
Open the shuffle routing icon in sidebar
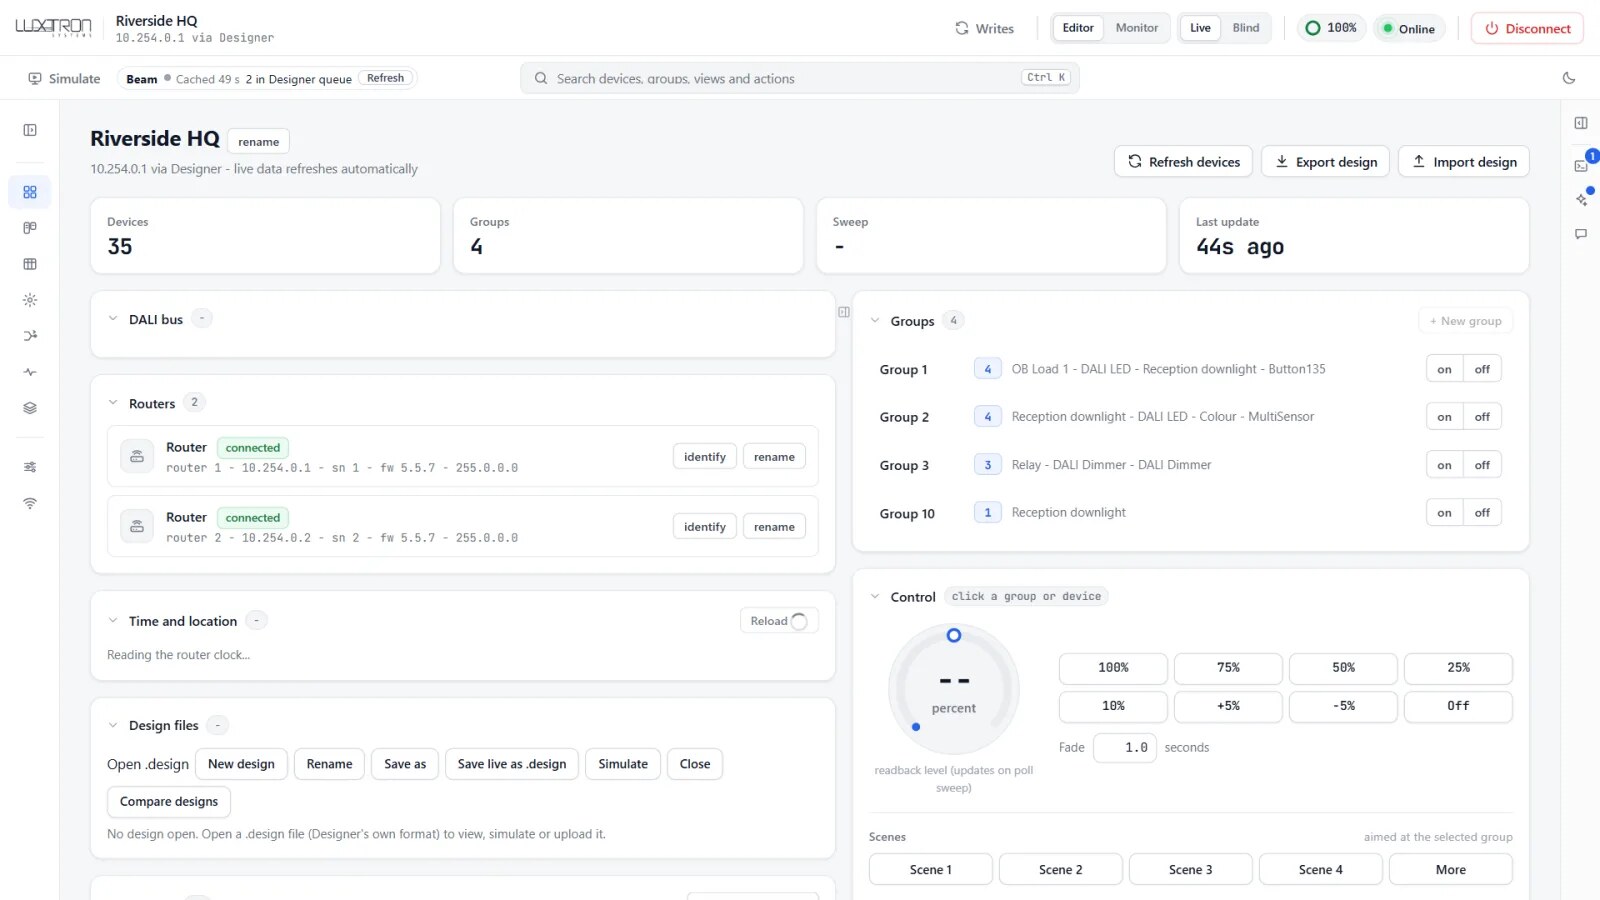30,336
